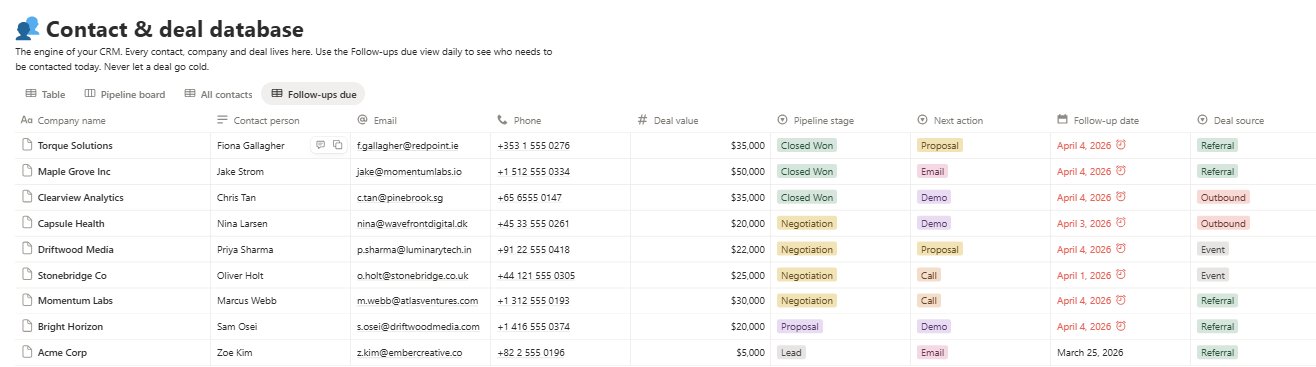
Task: Click the Lead stage tag for Acme Corp
Action: [x=791, y=352]
